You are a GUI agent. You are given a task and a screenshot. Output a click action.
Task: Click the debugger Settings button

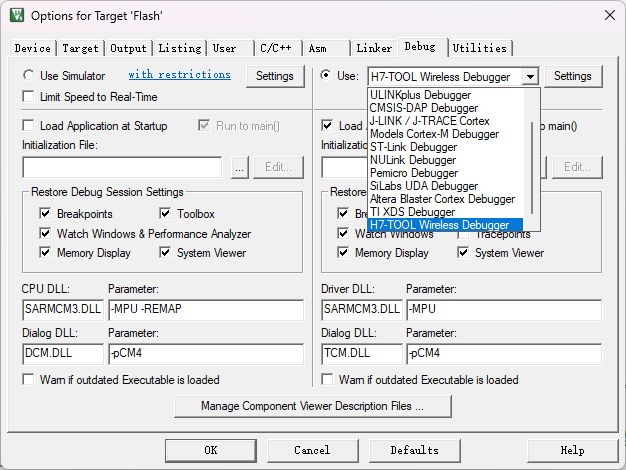(x=573, y=76)
